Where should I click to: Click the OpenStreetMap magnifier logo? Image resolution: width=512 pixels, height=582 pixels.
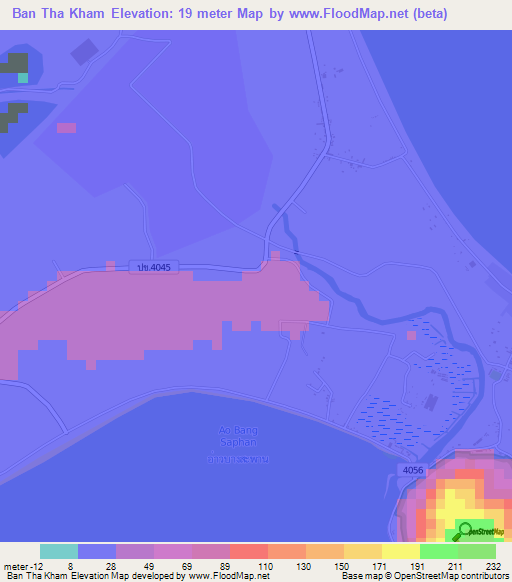pos(478,532)
